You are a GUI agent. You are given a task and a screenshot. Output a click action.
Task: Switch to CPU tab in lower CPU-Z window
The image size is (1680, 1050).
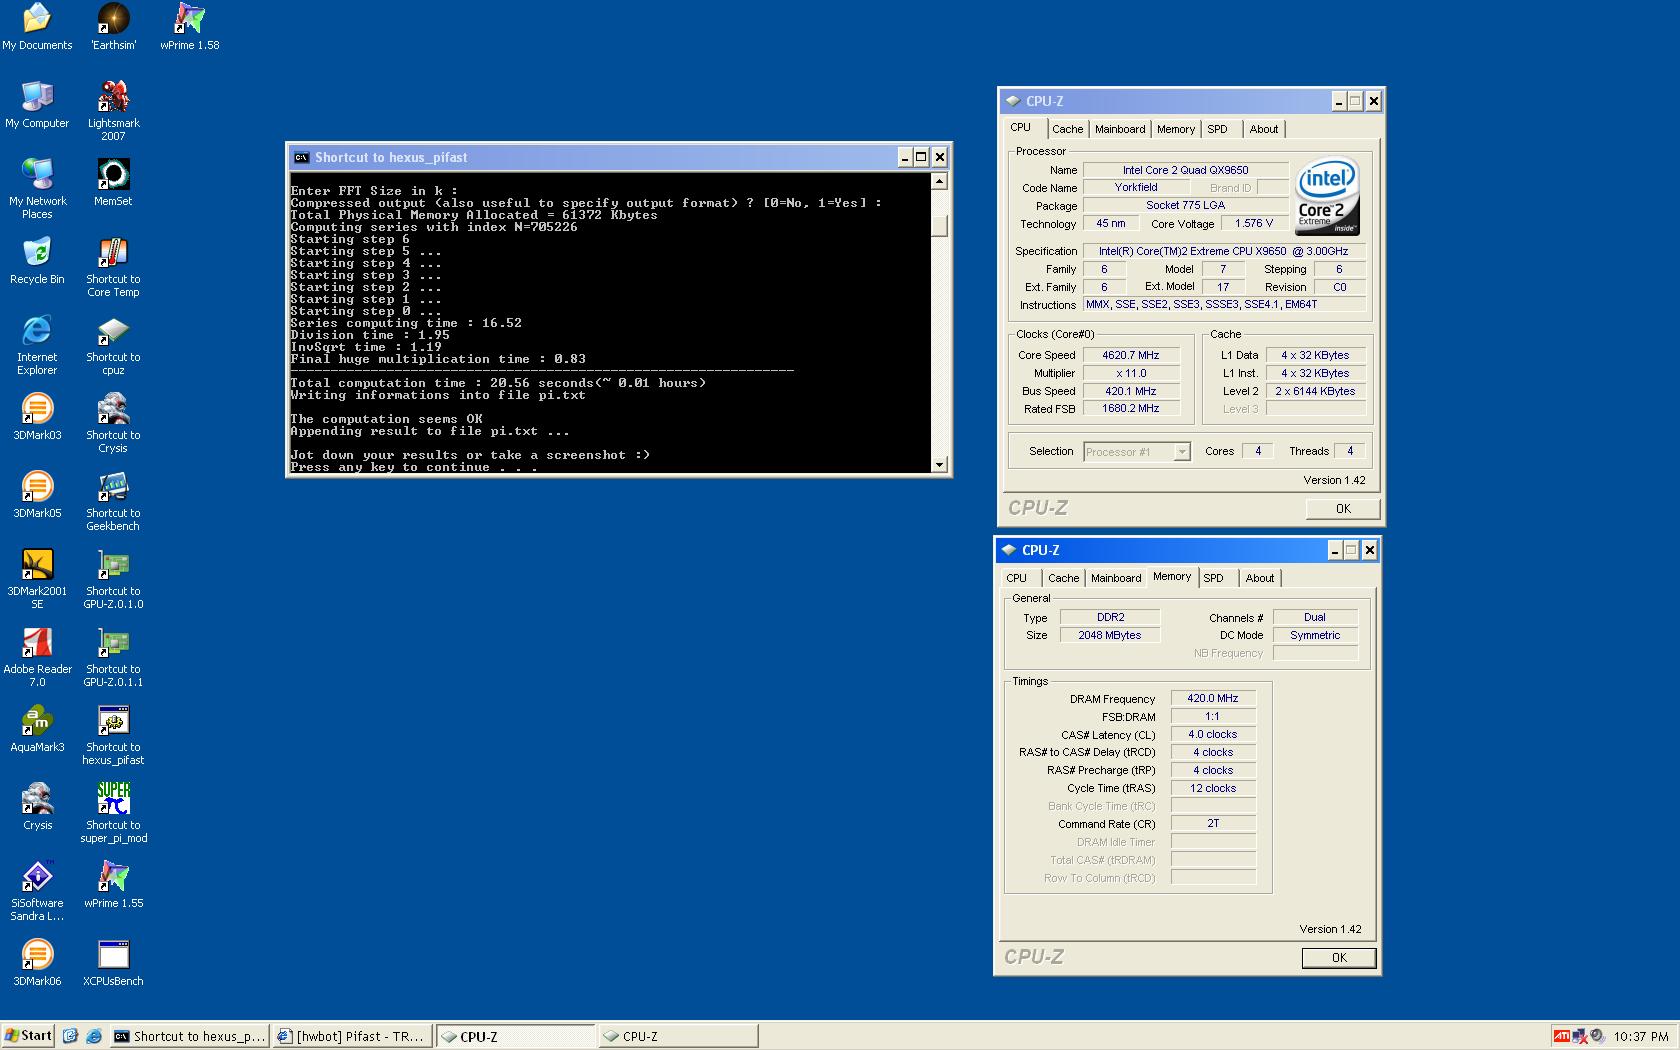pyautogui.click(x=1016, y=578)
